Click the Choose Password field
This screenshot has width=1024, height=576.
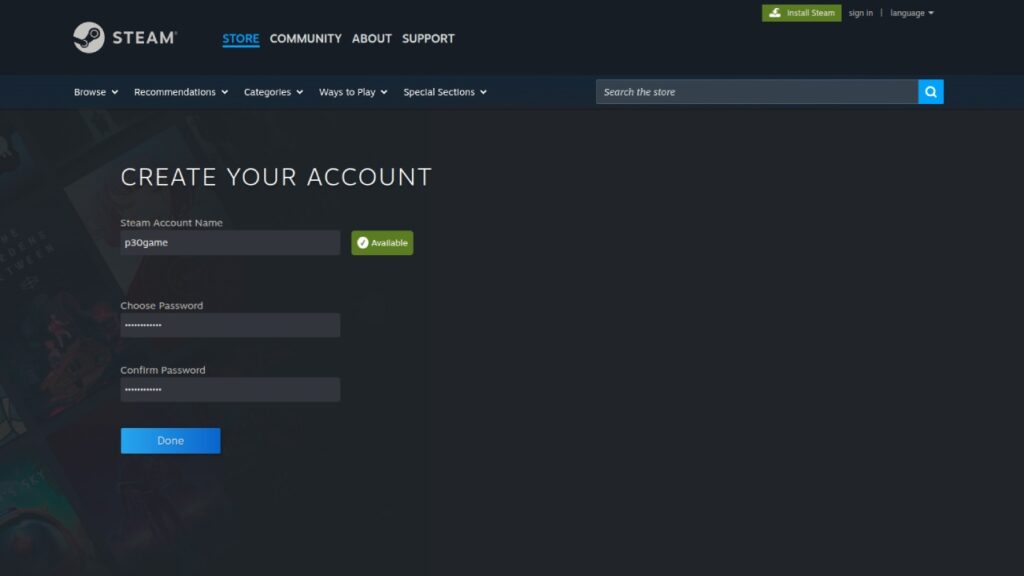230,325
